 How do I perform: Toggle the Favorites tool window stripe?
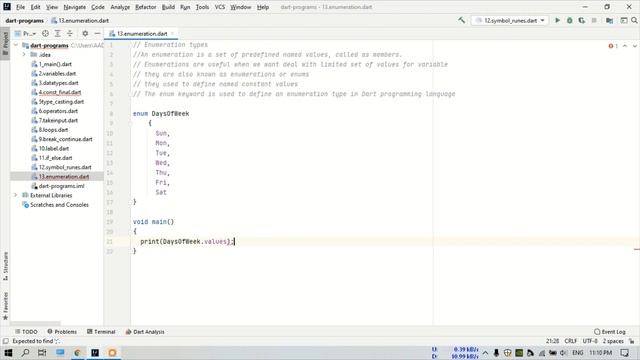coord(5,306)
